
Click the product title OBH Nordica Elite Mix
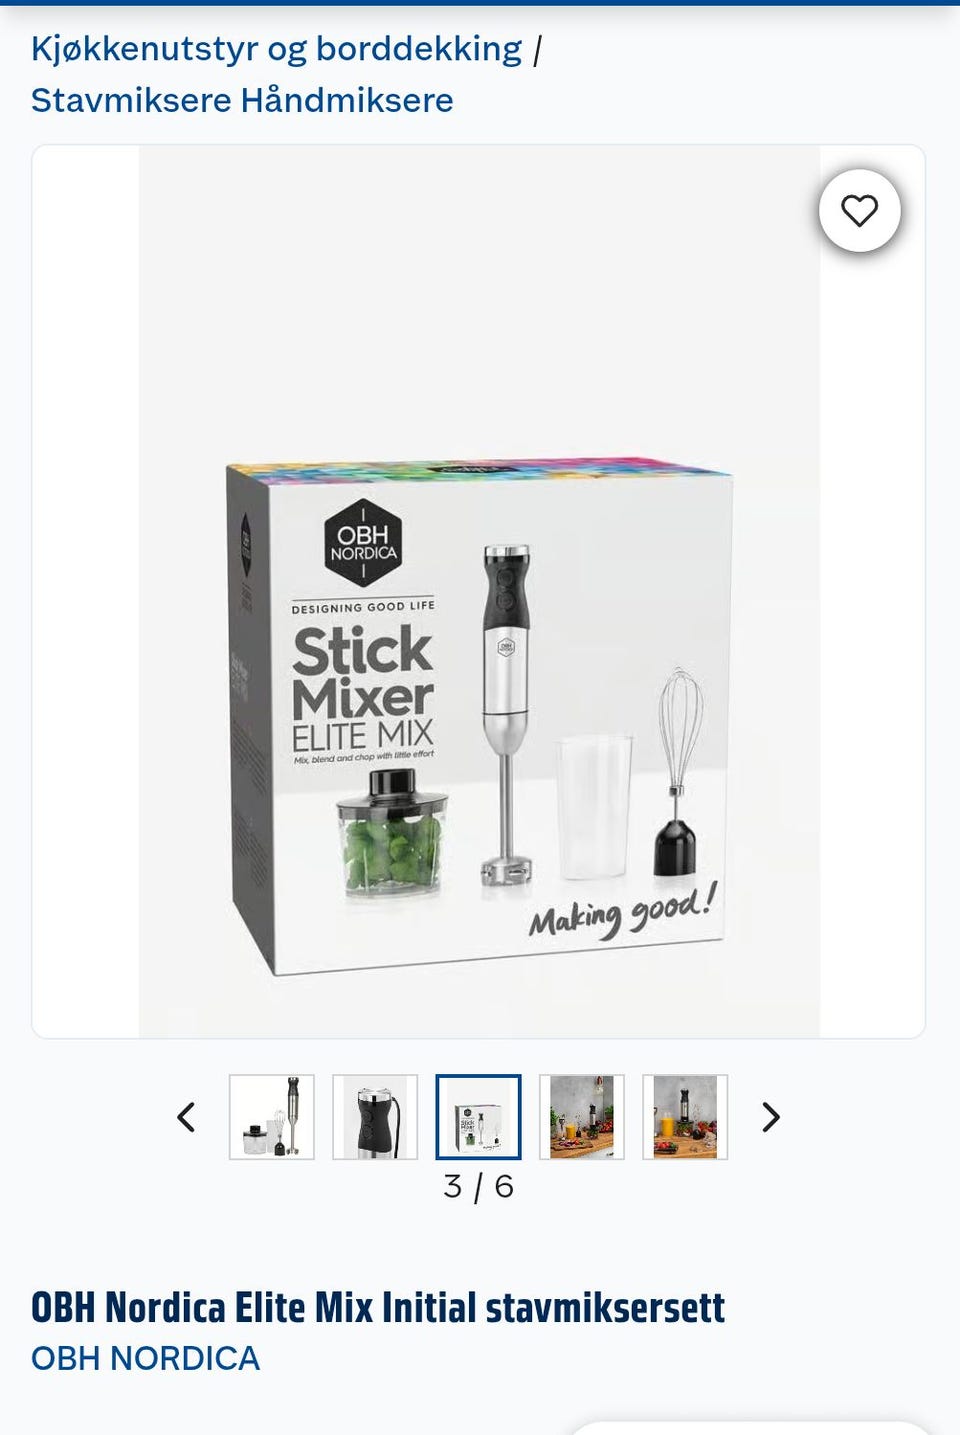378,1307
